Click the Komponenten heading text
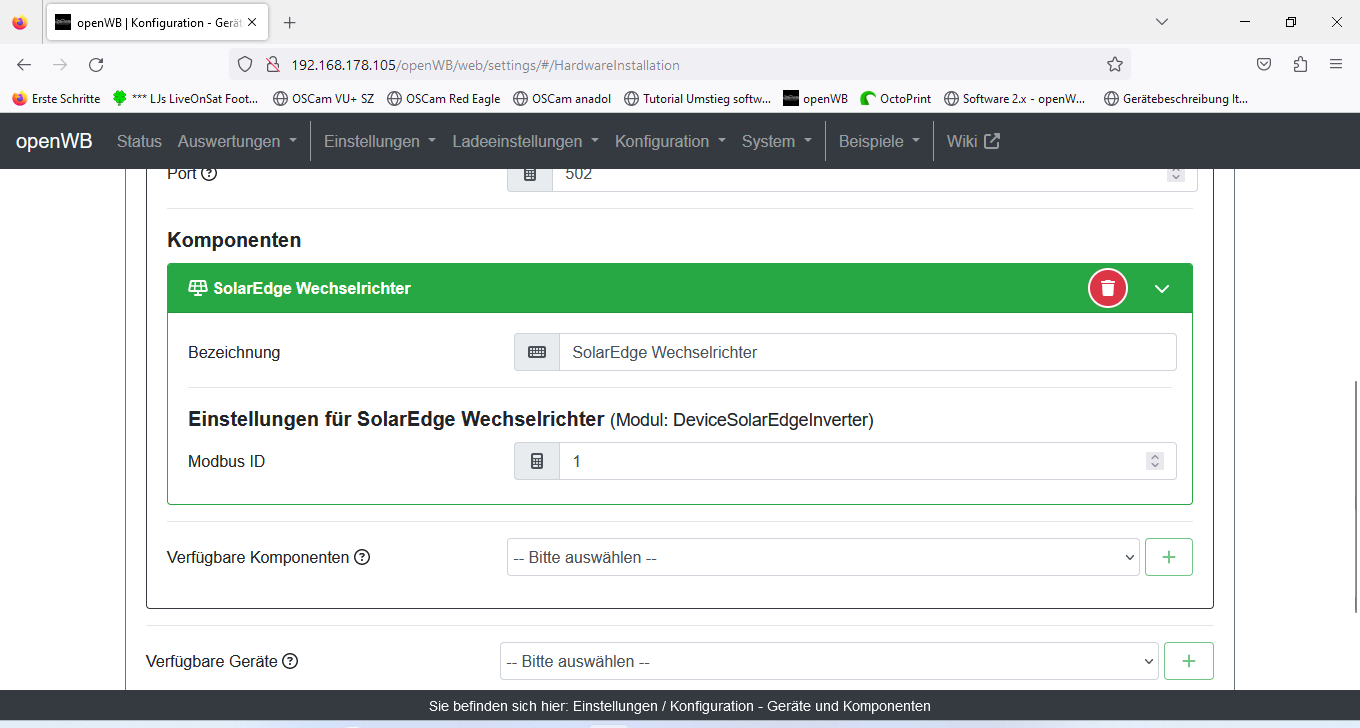Screen dimensions: 1360x728 click(234, 240)
